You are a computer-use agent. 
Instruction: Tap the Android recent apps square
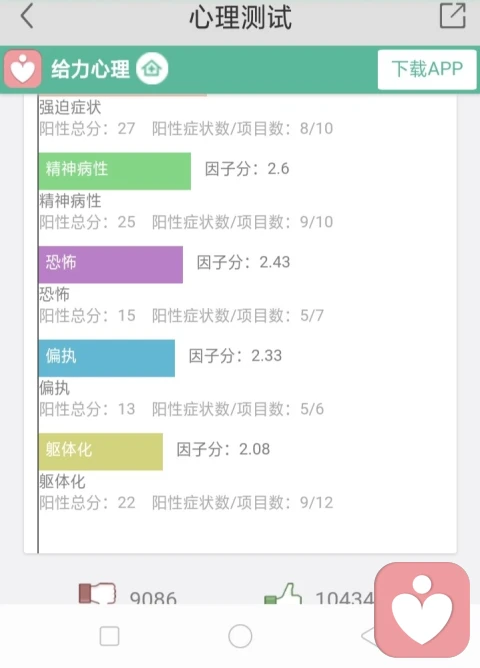(x=109, y=636)
